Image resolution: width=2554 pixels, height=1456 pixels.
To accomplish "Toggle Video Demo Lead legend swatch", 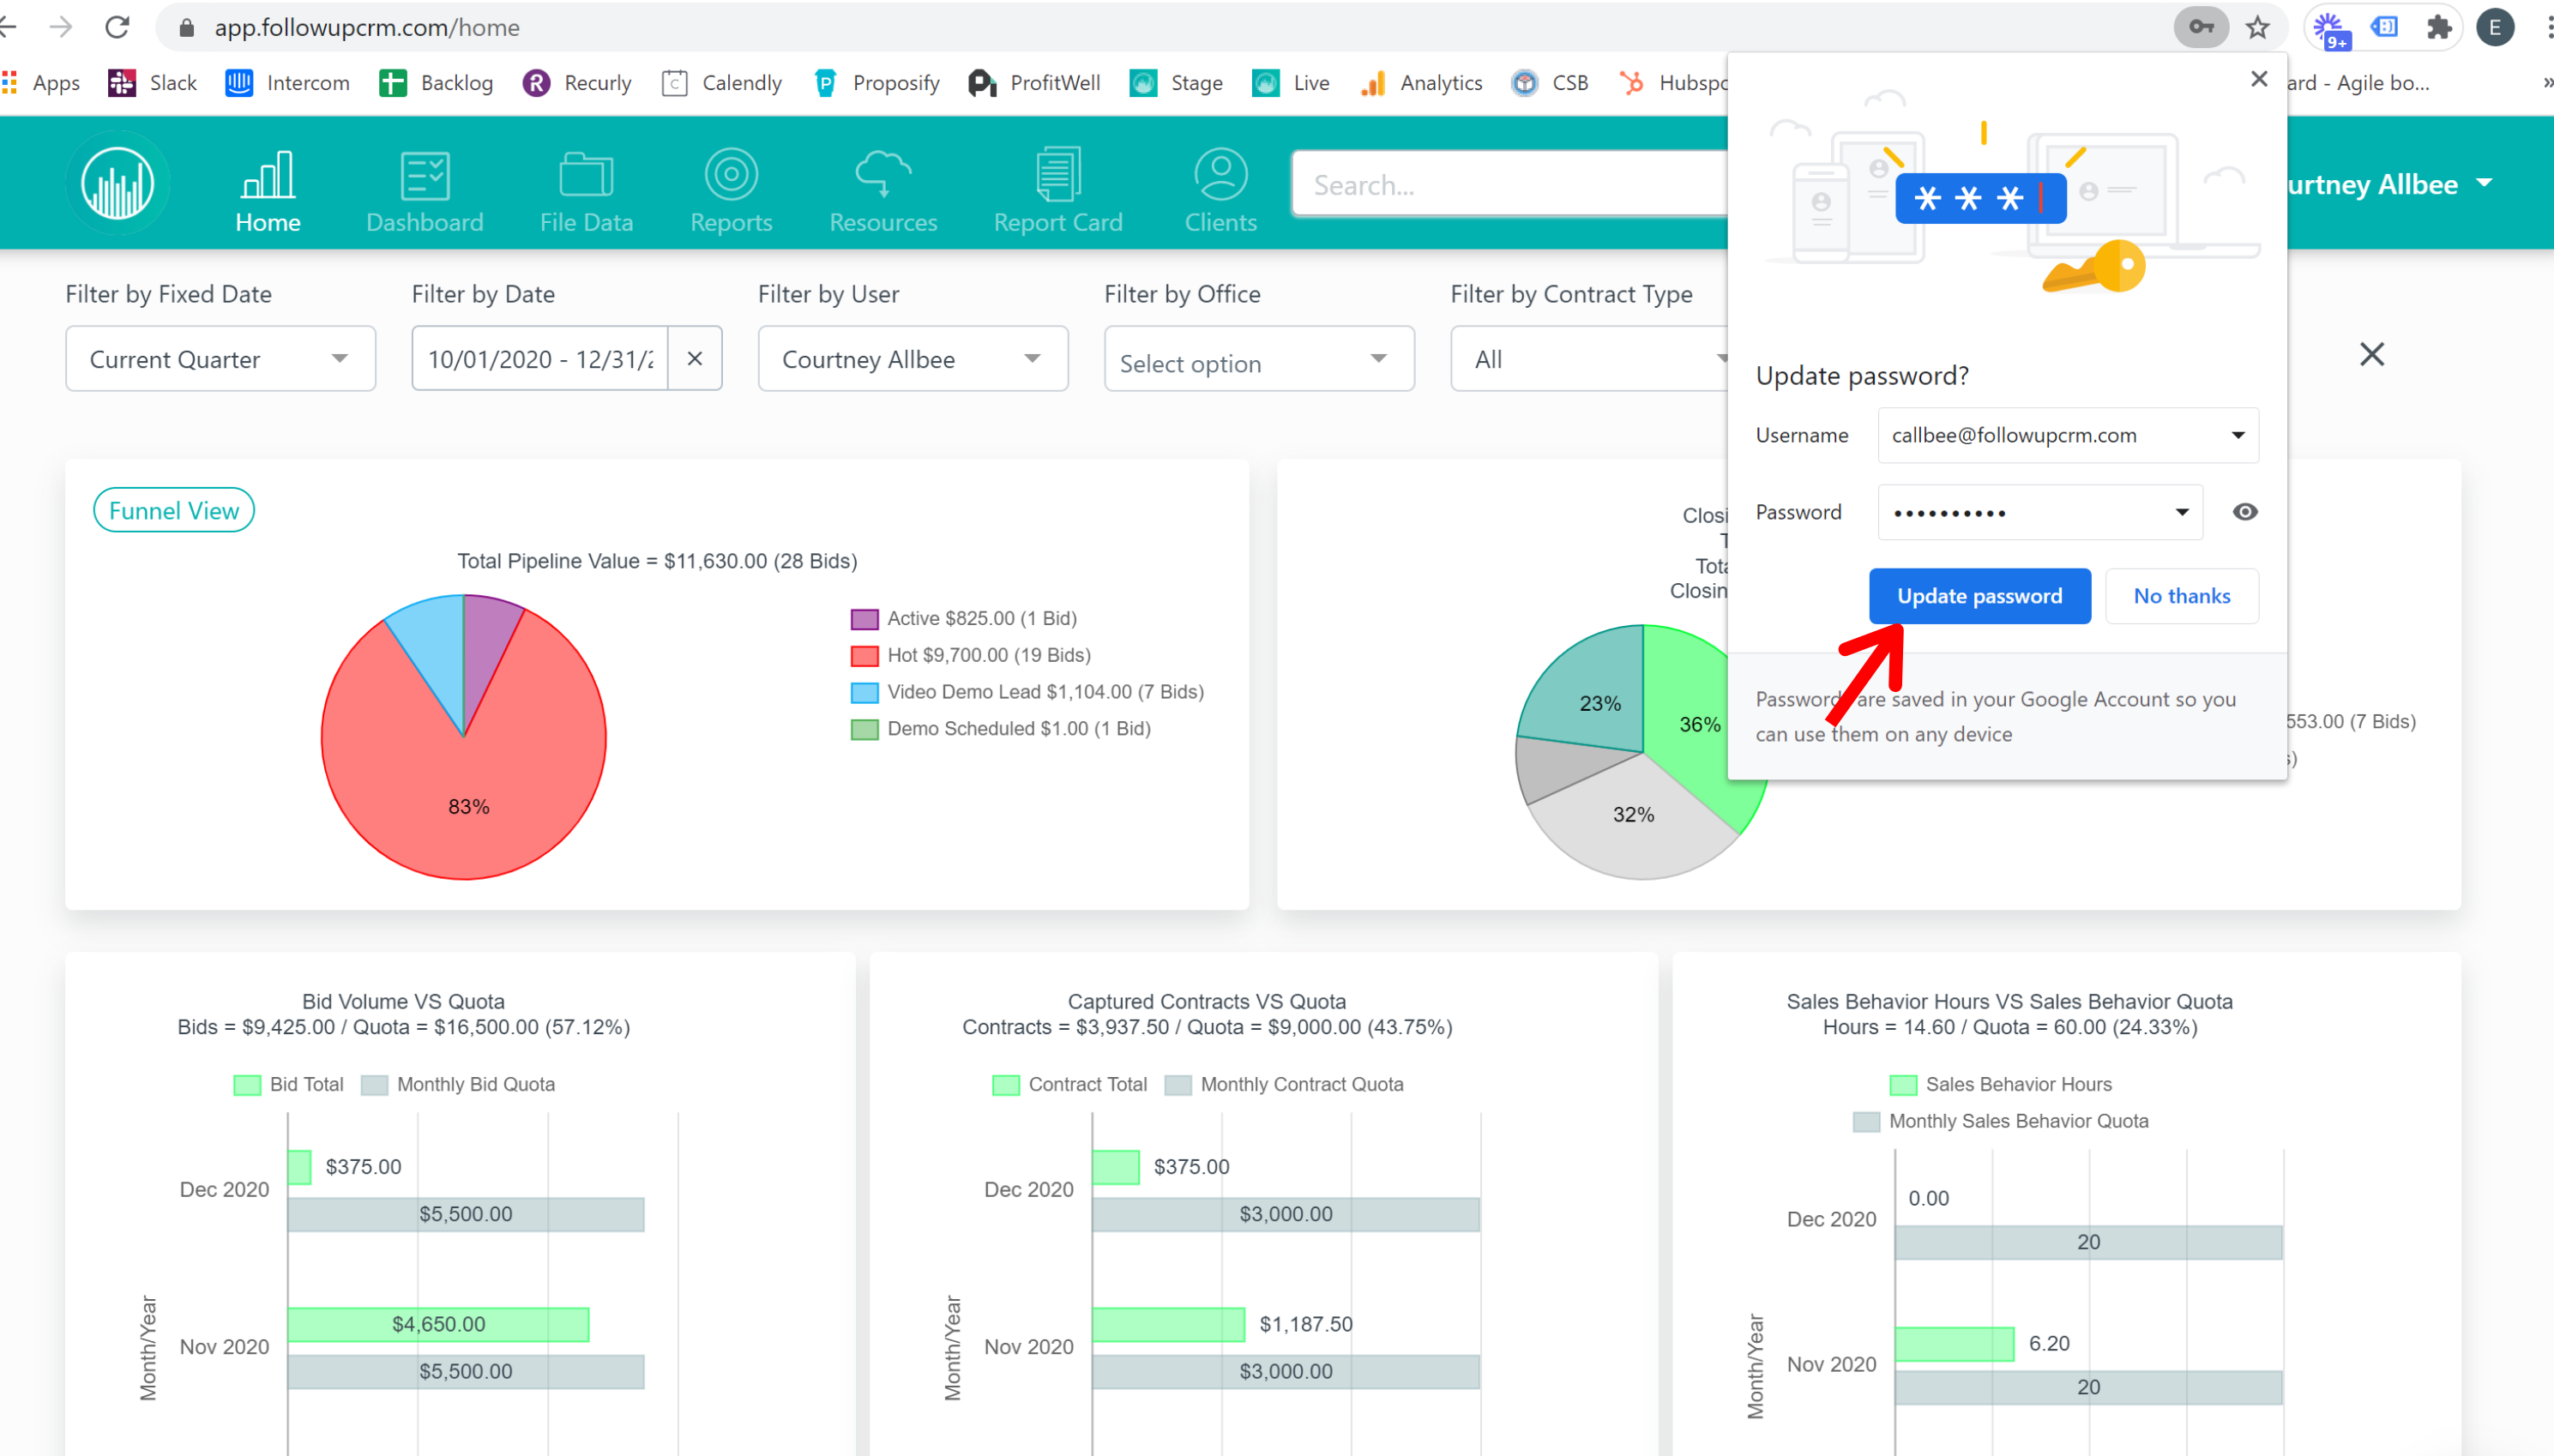I will pos(864,692).
